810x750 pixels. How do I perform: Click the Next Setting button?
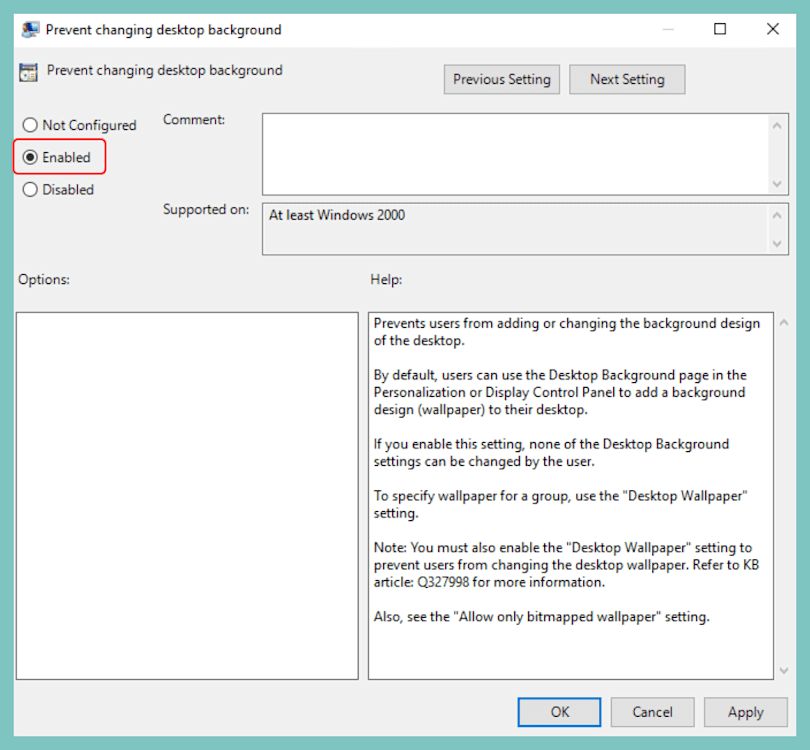tap(627, 79)
